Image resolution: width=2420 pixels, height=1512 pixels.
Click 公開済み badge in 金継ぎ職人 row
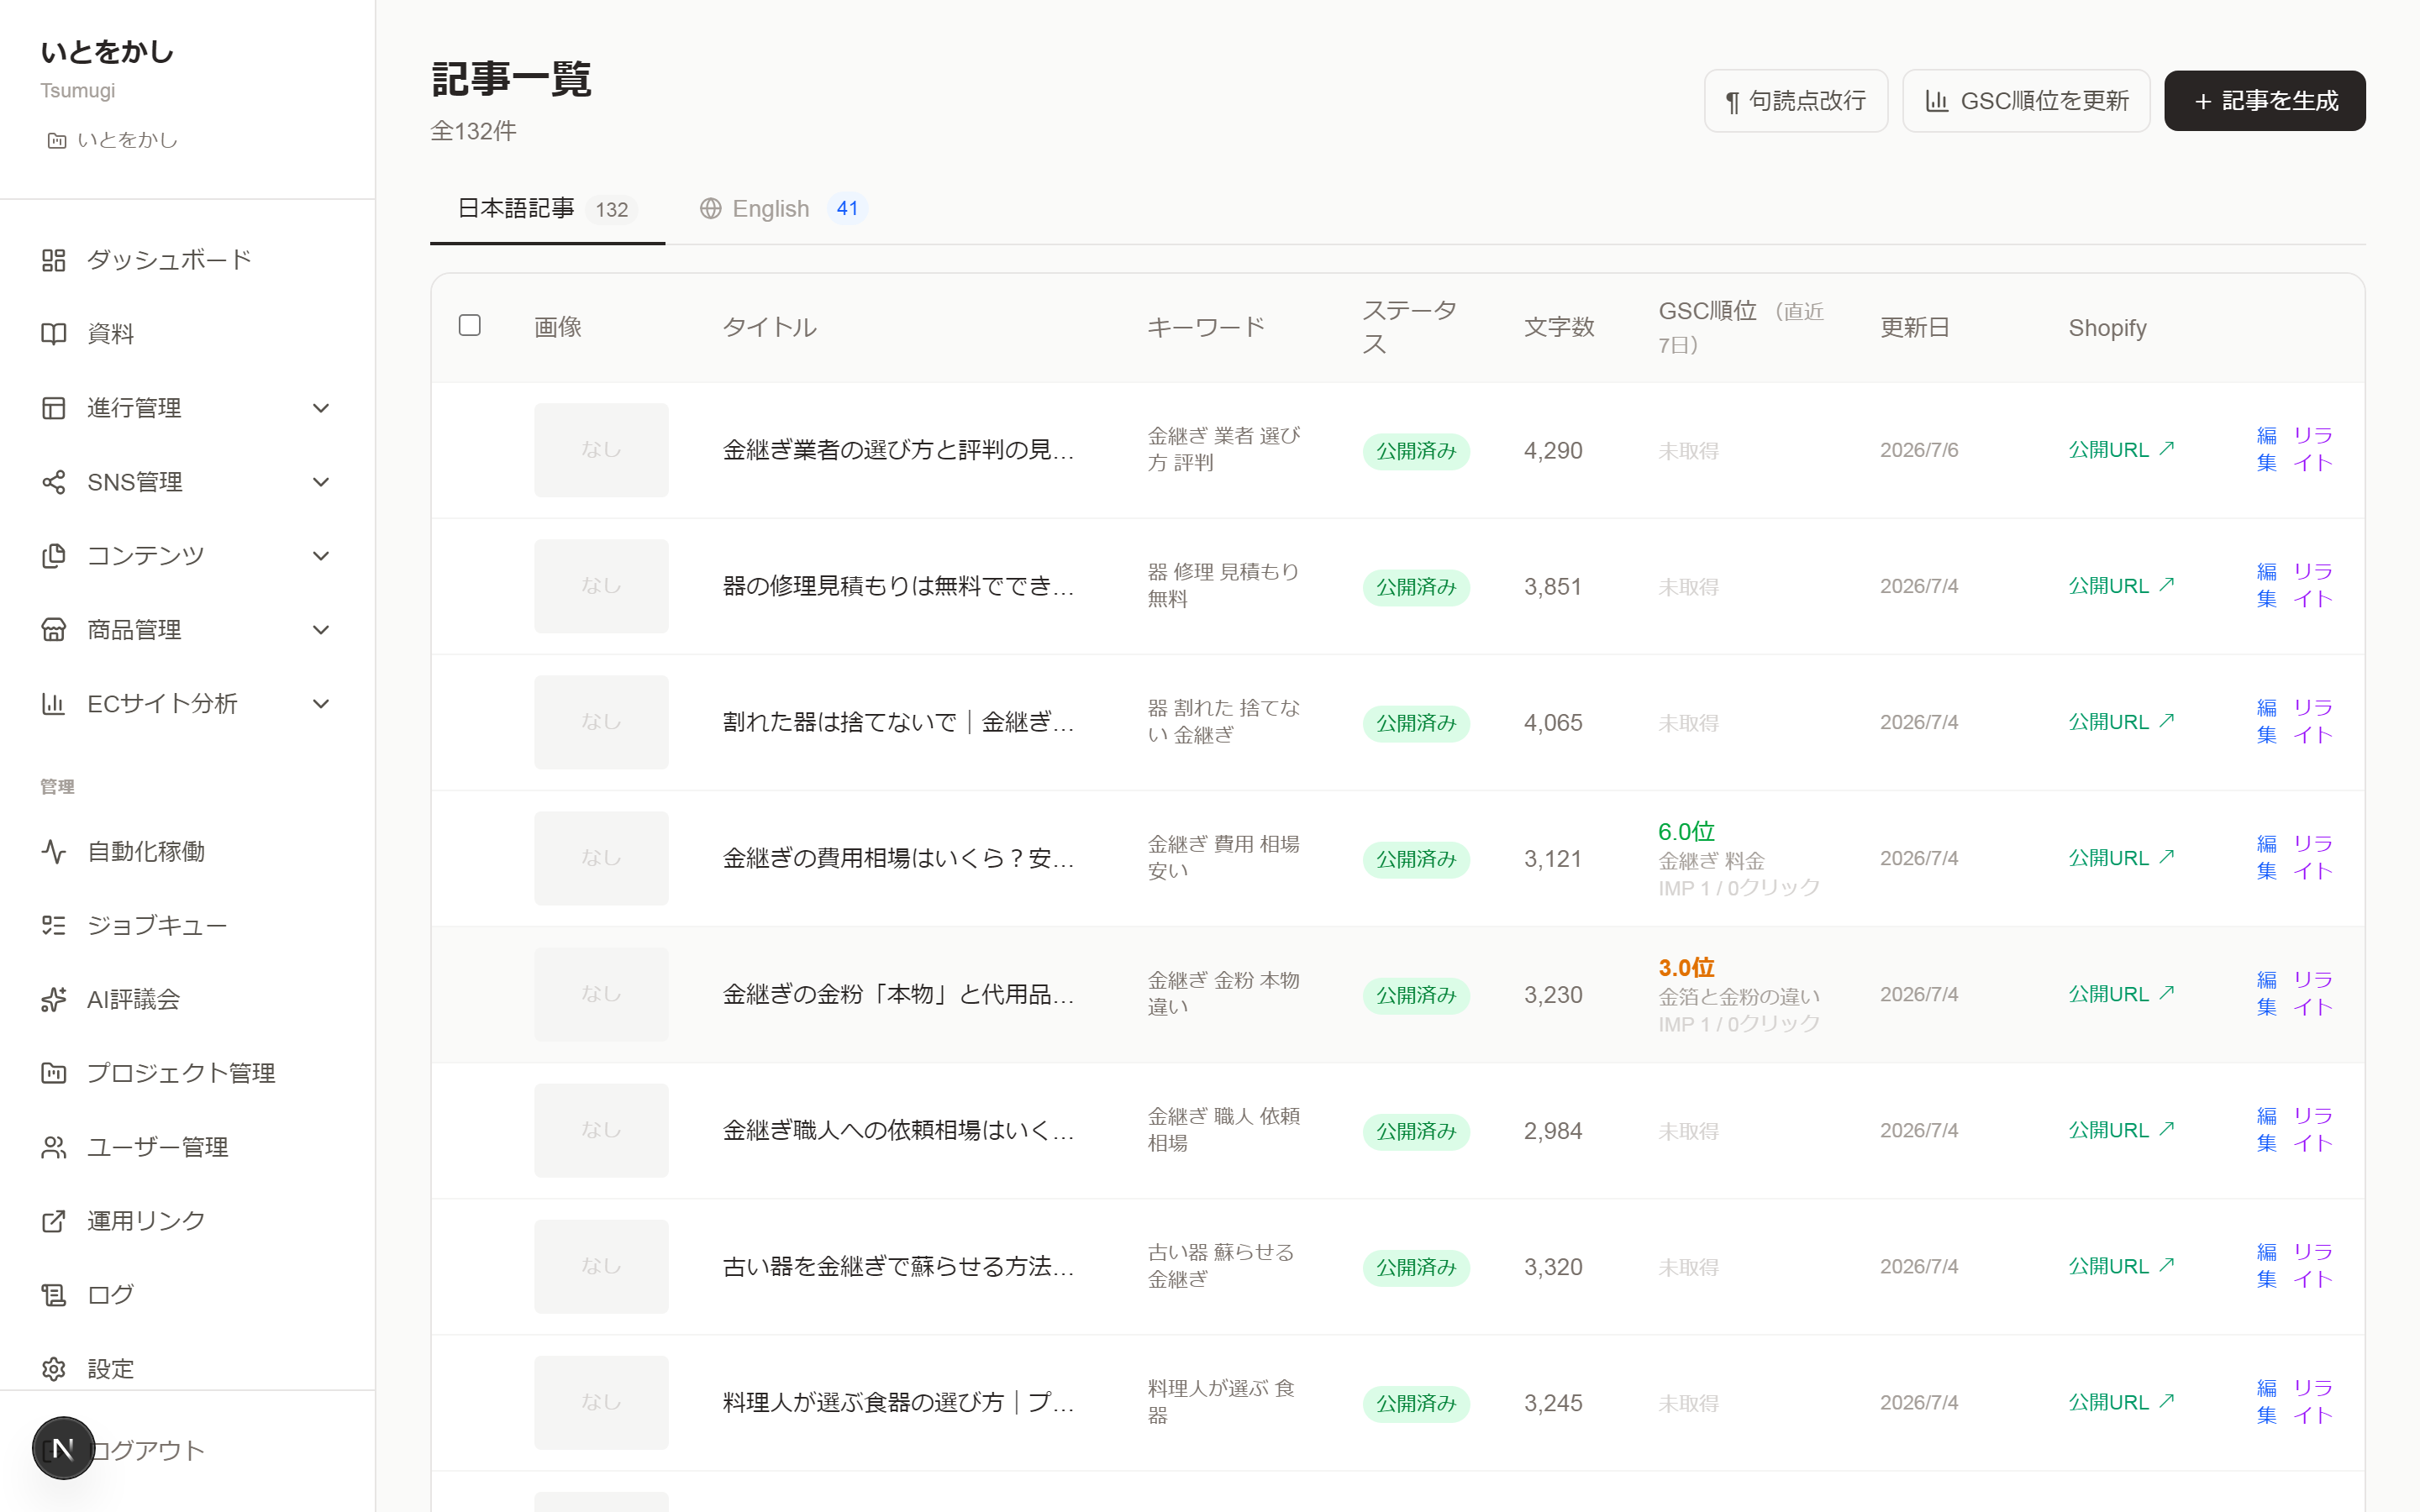coord(1416,1131)
